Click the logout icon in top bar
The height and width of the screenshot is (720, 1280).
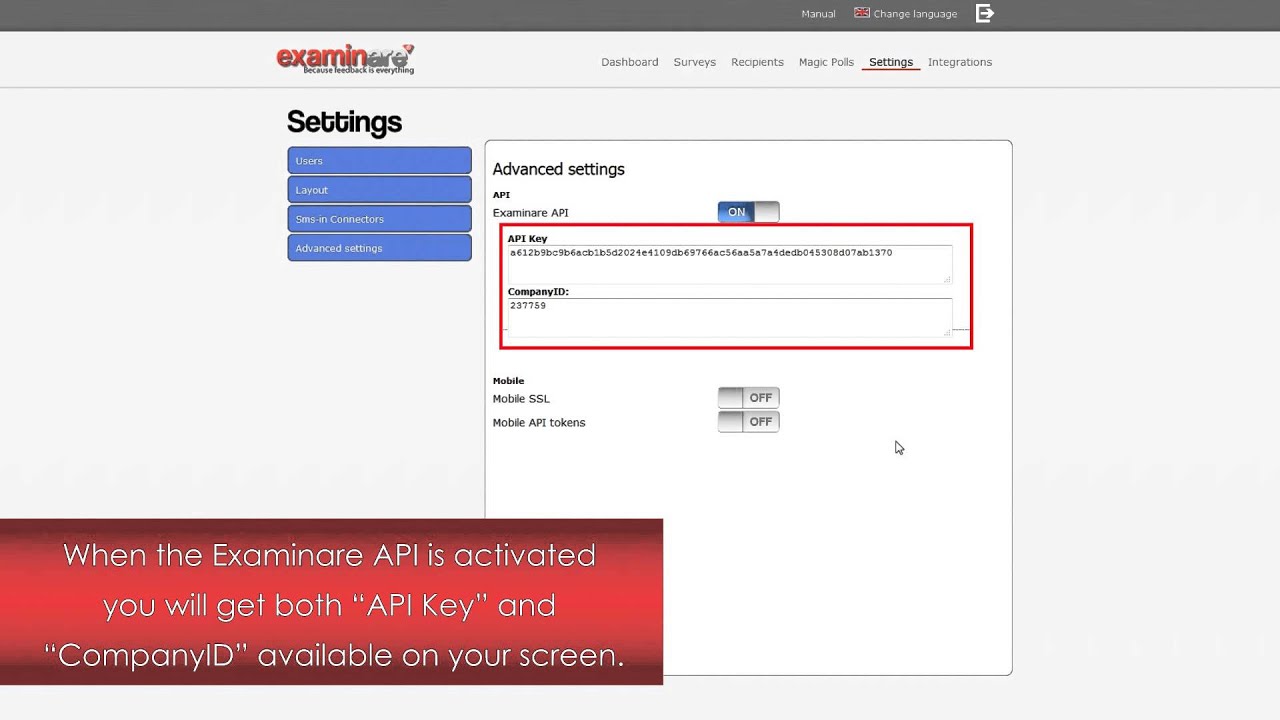(985, 13)
